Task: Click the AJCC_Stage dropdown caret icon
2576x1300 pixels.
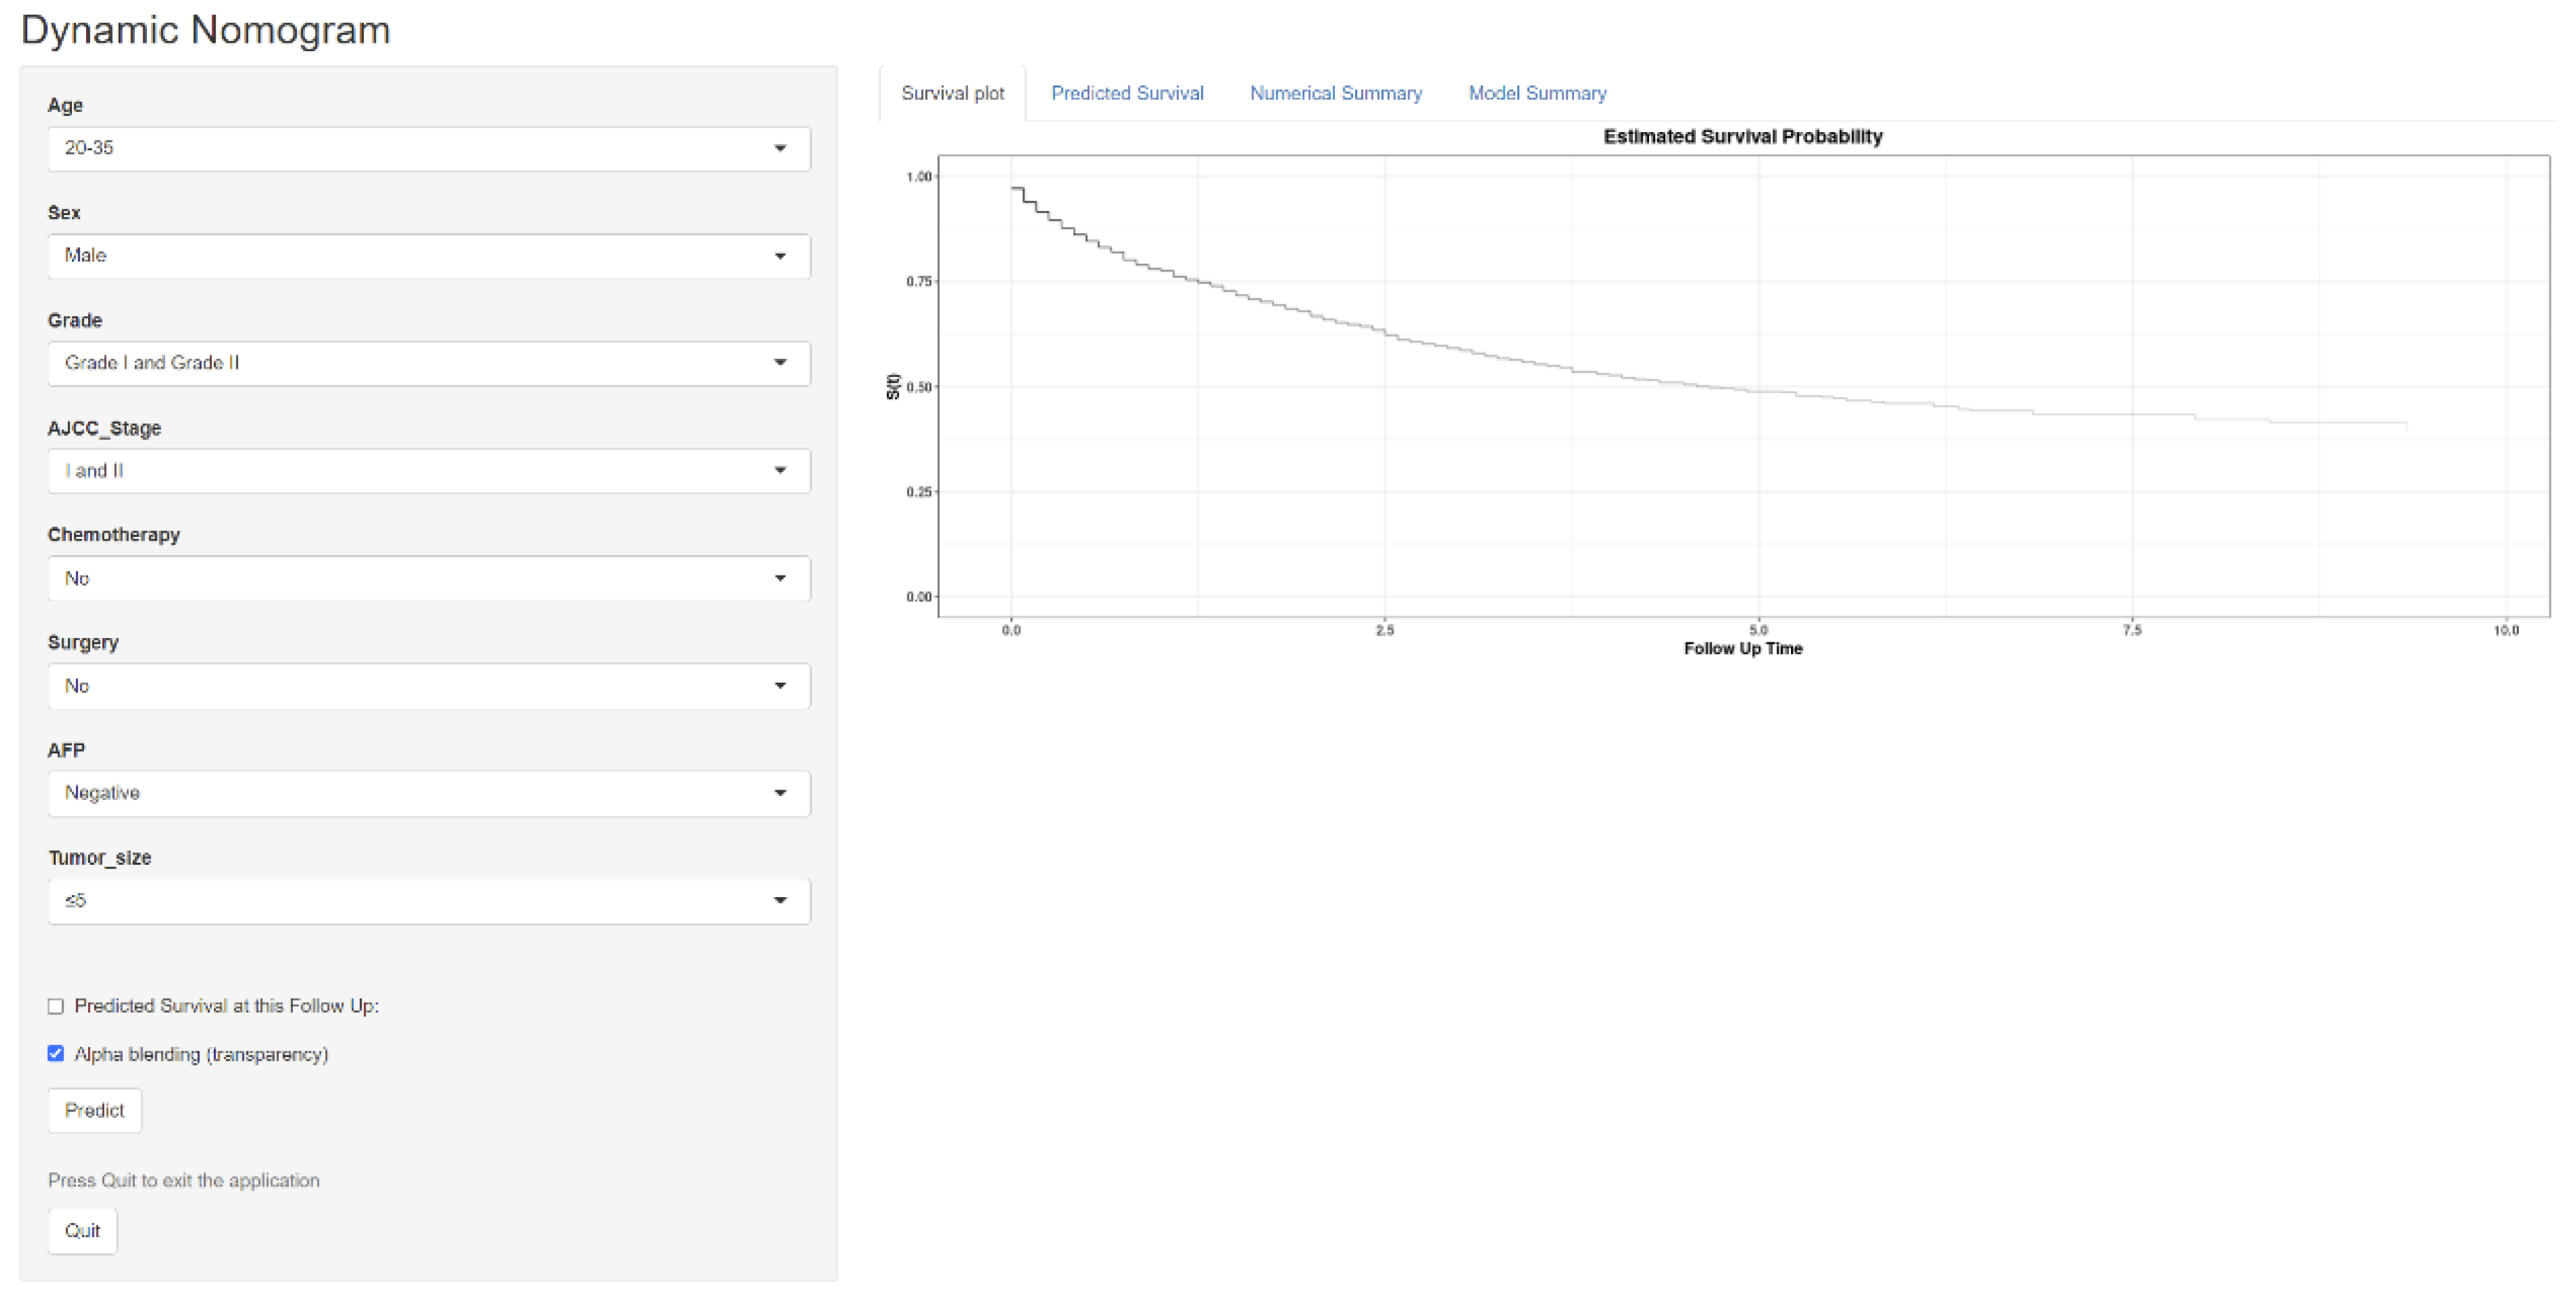Action: point(780,470)
